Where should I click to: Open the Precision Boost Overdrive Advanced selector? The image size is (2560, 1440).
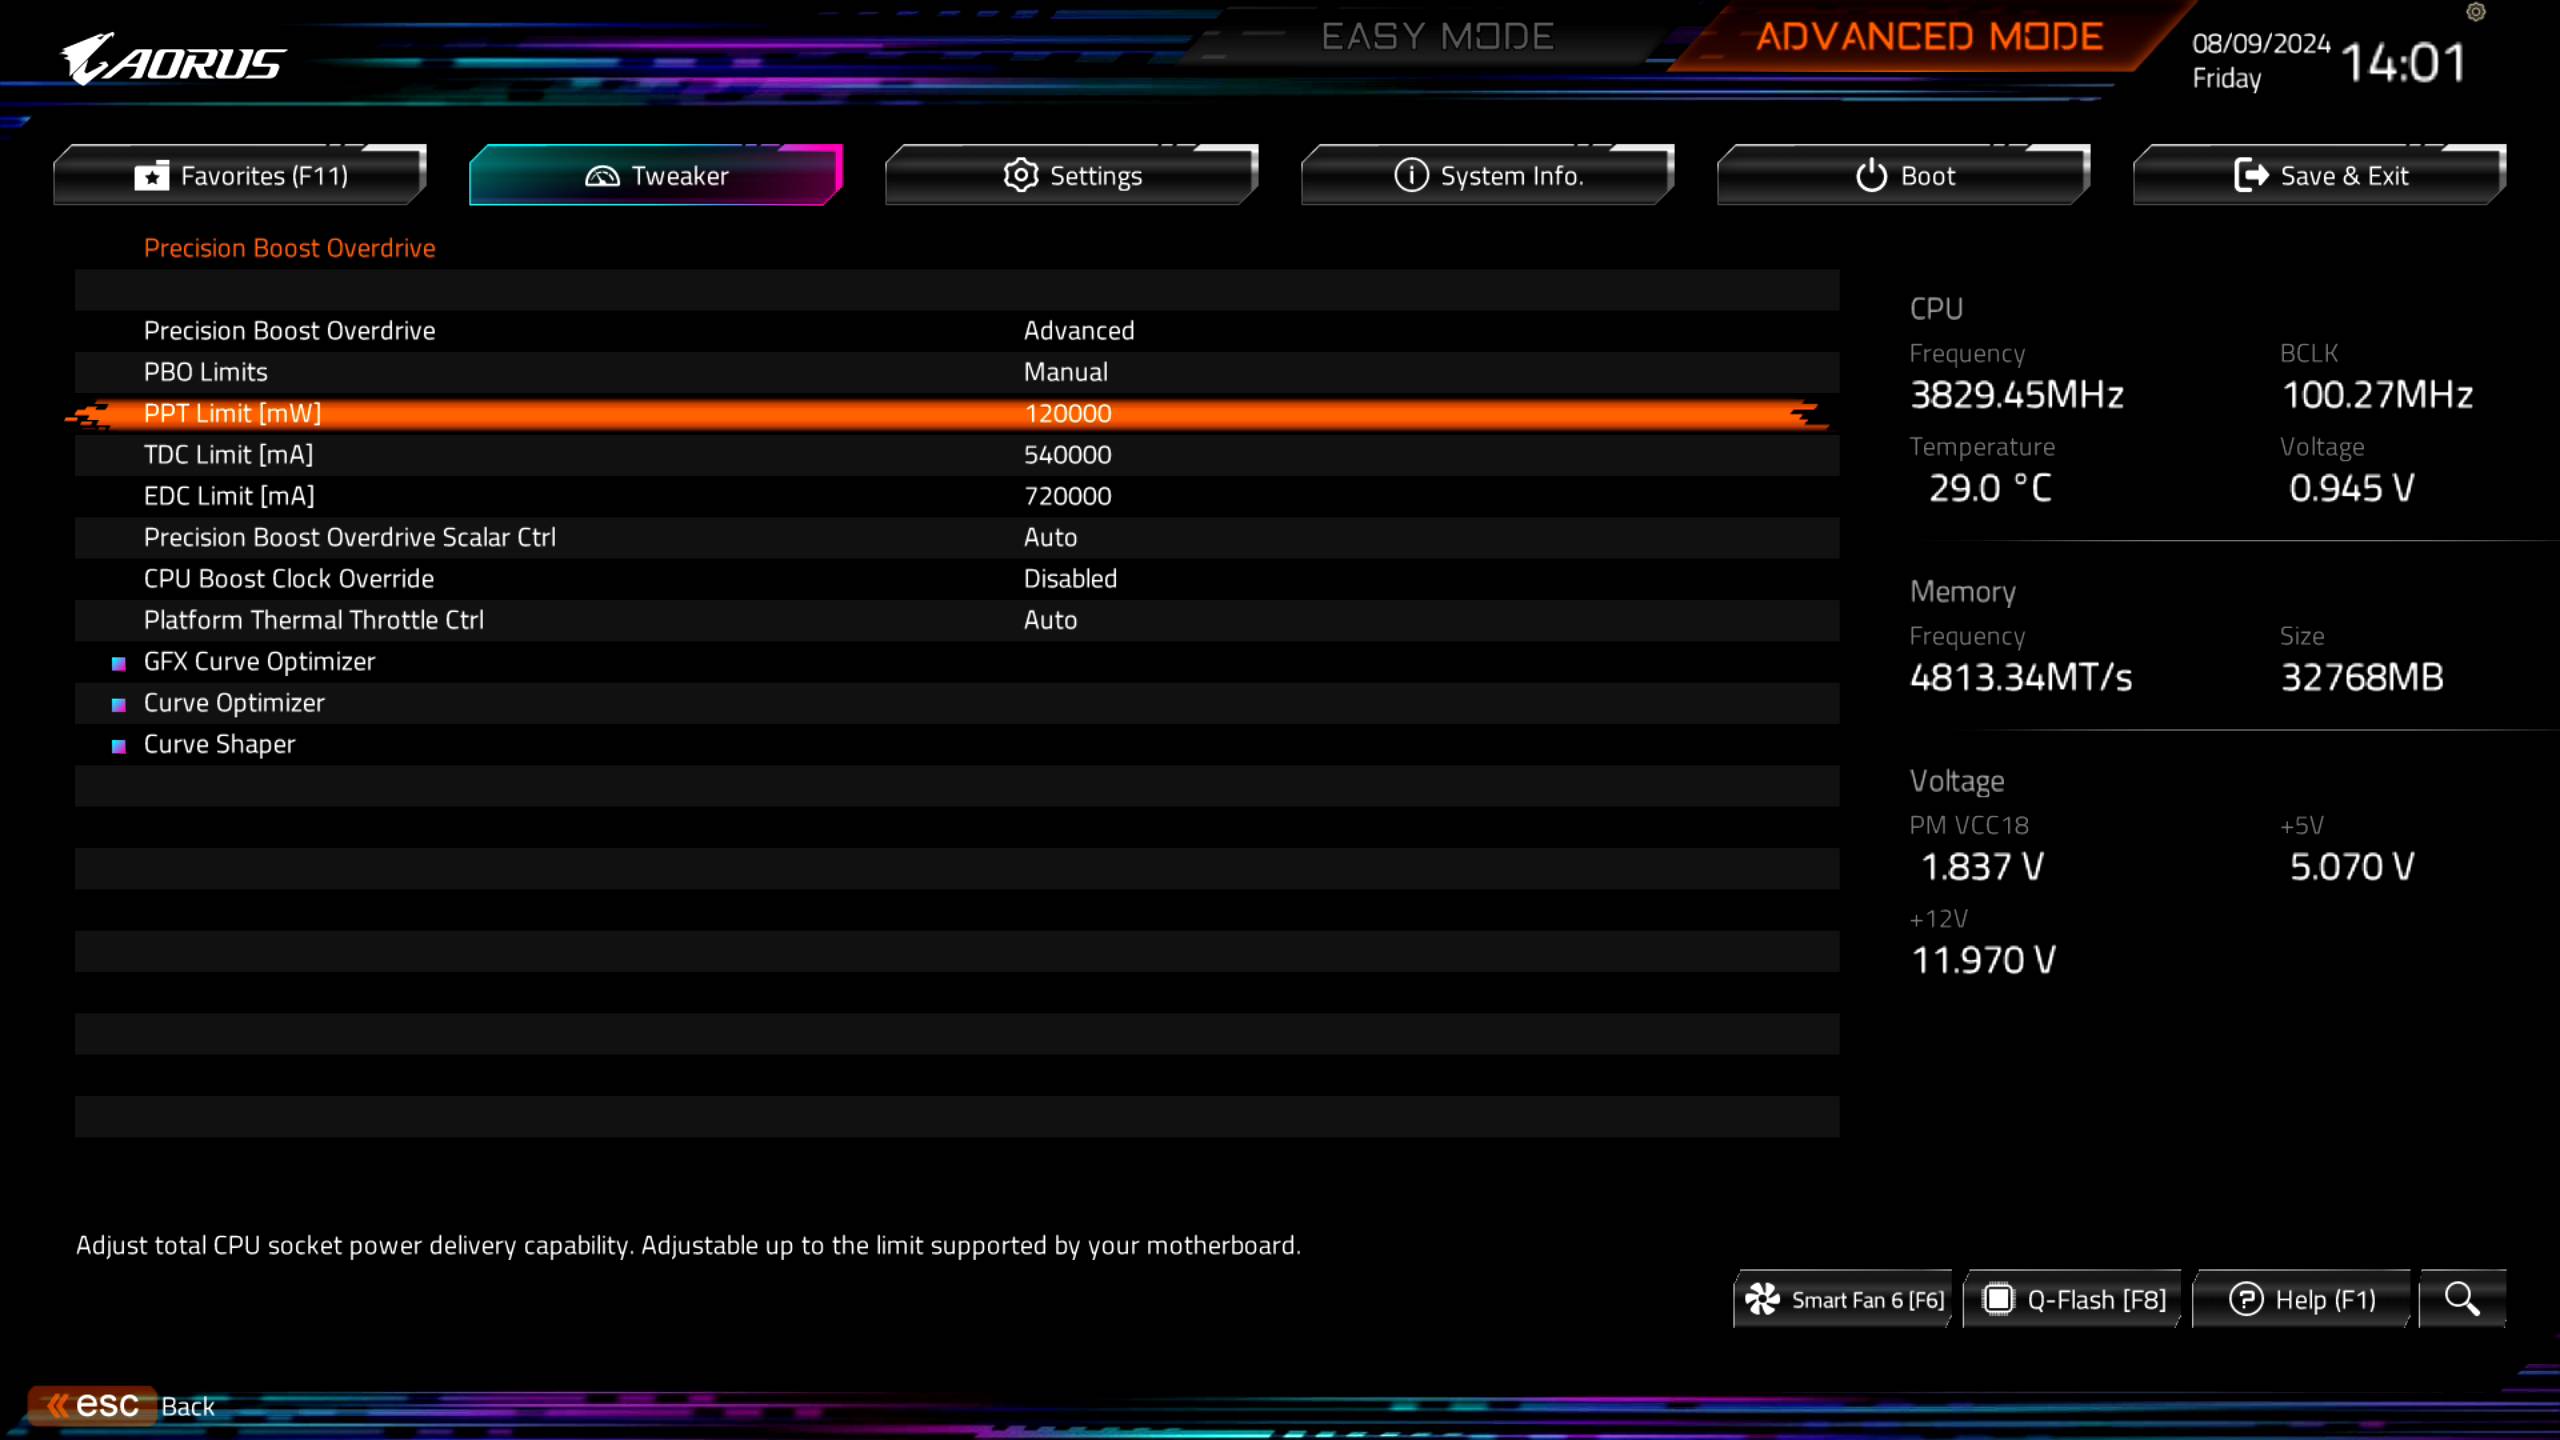(1078, 330)
